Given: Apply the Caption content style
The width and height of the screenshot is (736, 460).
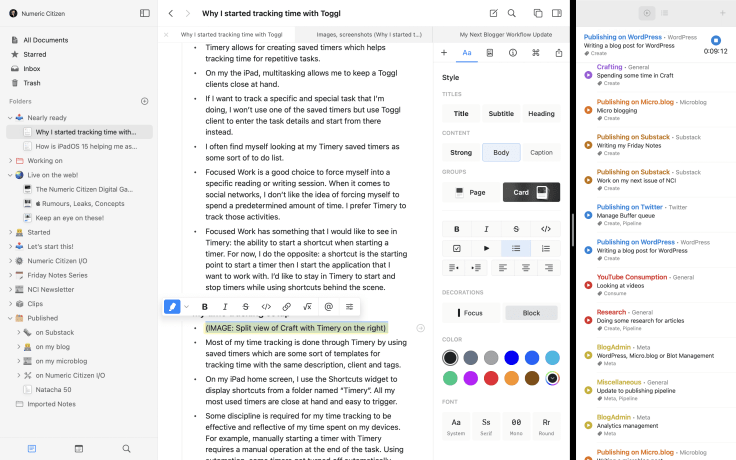Looking at the screenshot, I should click(x=541, y=153).
